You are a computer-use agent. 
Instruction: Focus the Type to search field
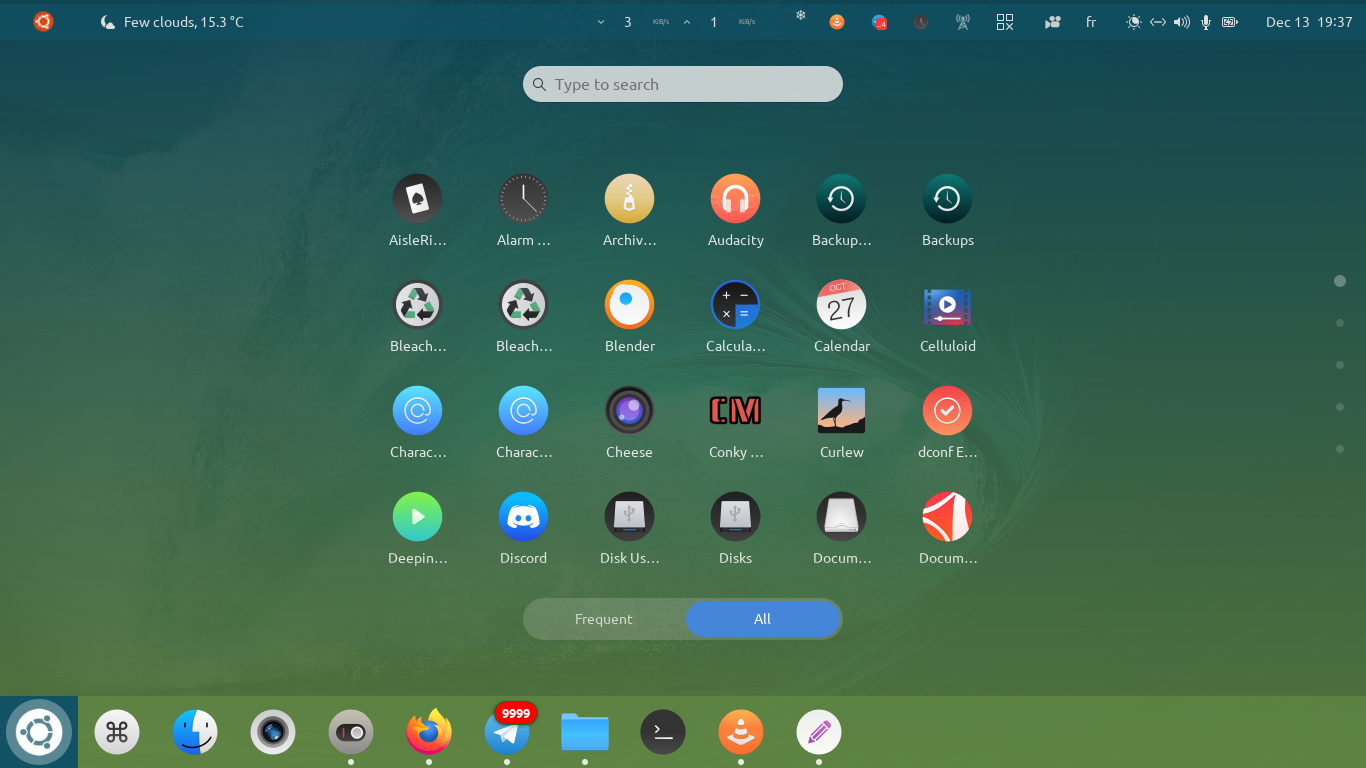click(x=683, y=84)
